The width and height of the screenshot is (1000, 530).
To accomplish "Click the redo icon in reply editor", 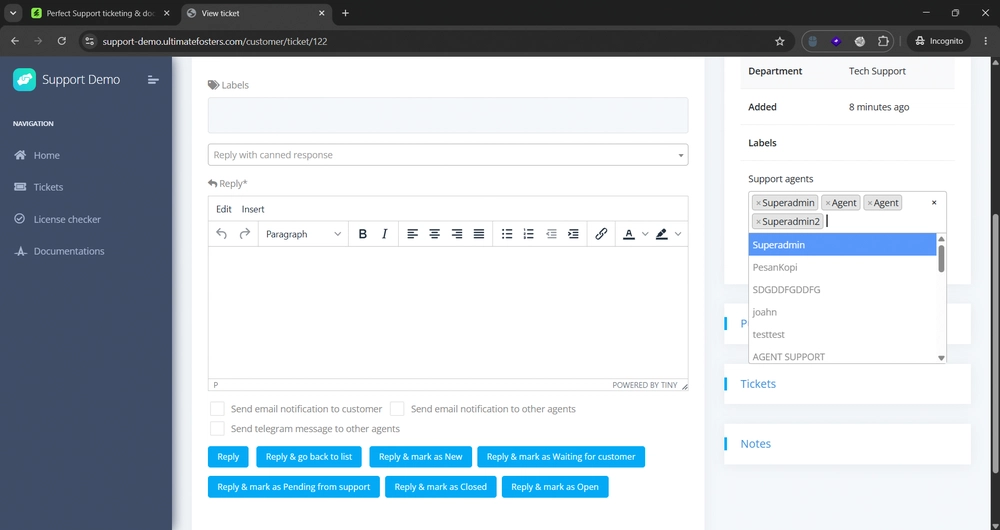I will pos(244,234).
